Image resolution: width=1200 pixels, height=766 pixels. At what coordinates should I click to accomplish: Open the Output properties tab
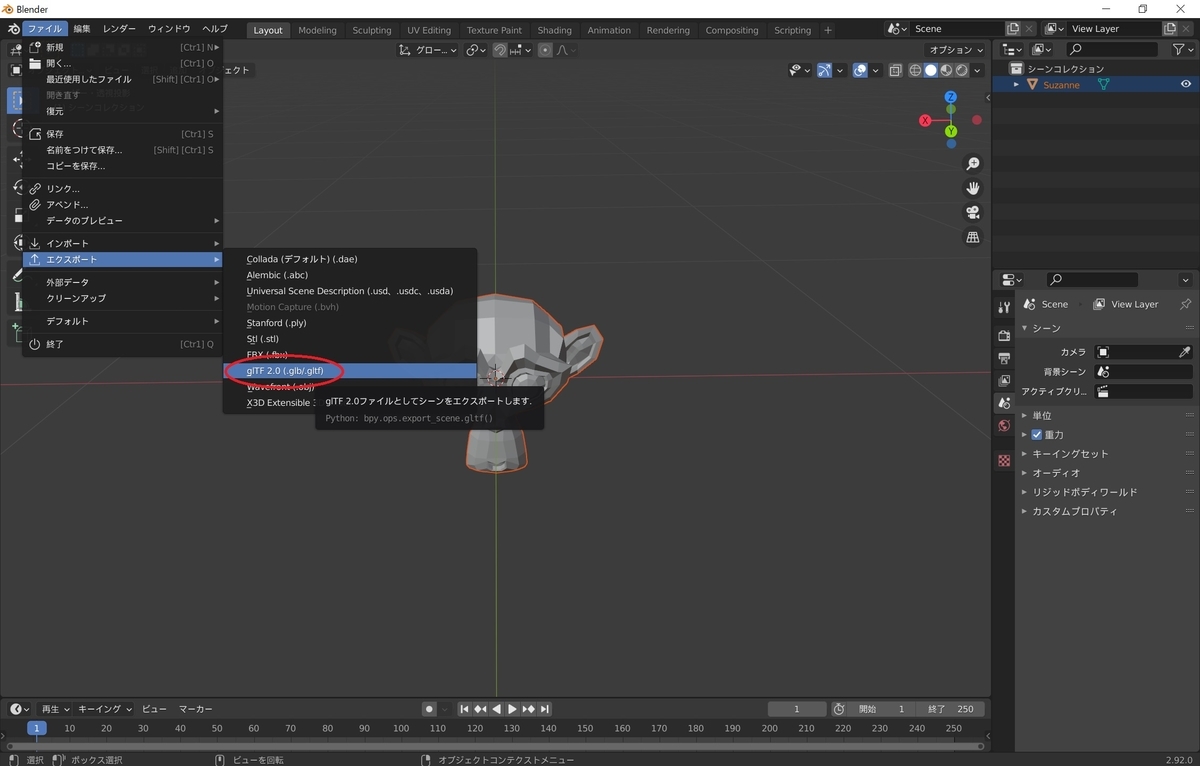pos(1005,358)
